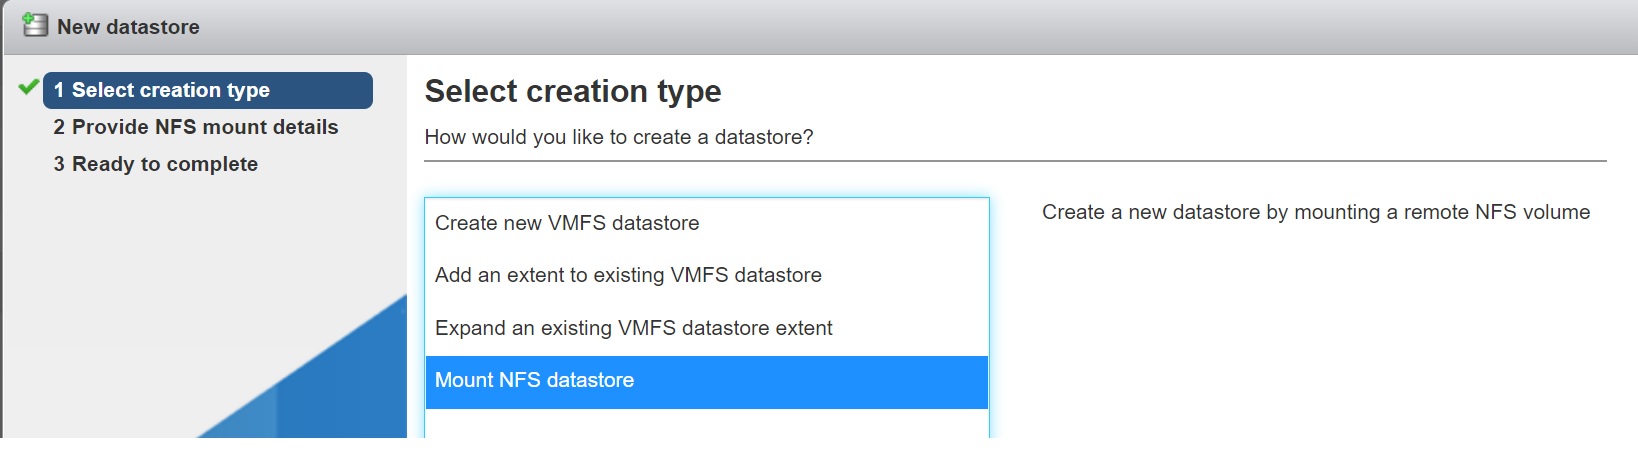Screen dimensions: 1638x476
Task: Choose Add an extent to existing VMFS datastore
Action: pos(628,275)
